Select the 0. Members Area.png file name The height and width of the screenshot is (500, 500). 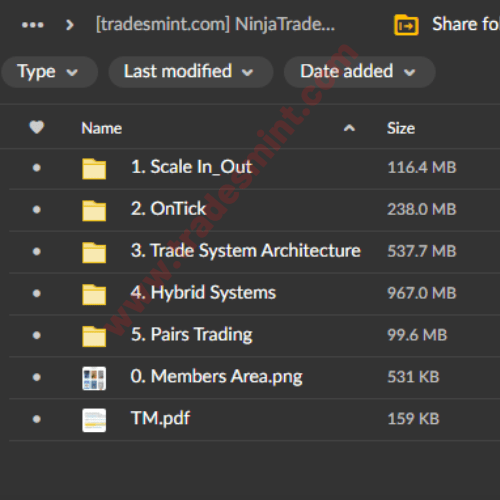coord(217,377)
